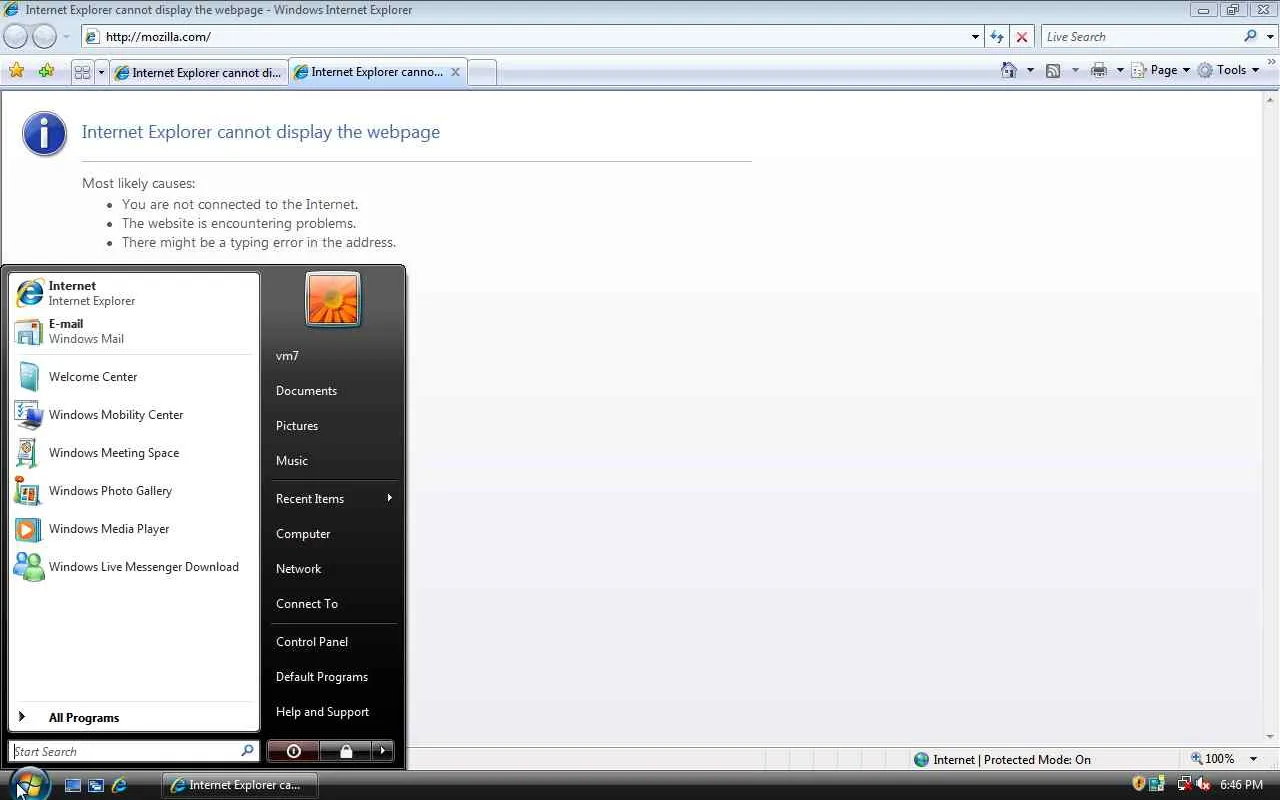Open the vm7 user folder
The height and width of the screenshot is (800, 1280).
point(333,356)
